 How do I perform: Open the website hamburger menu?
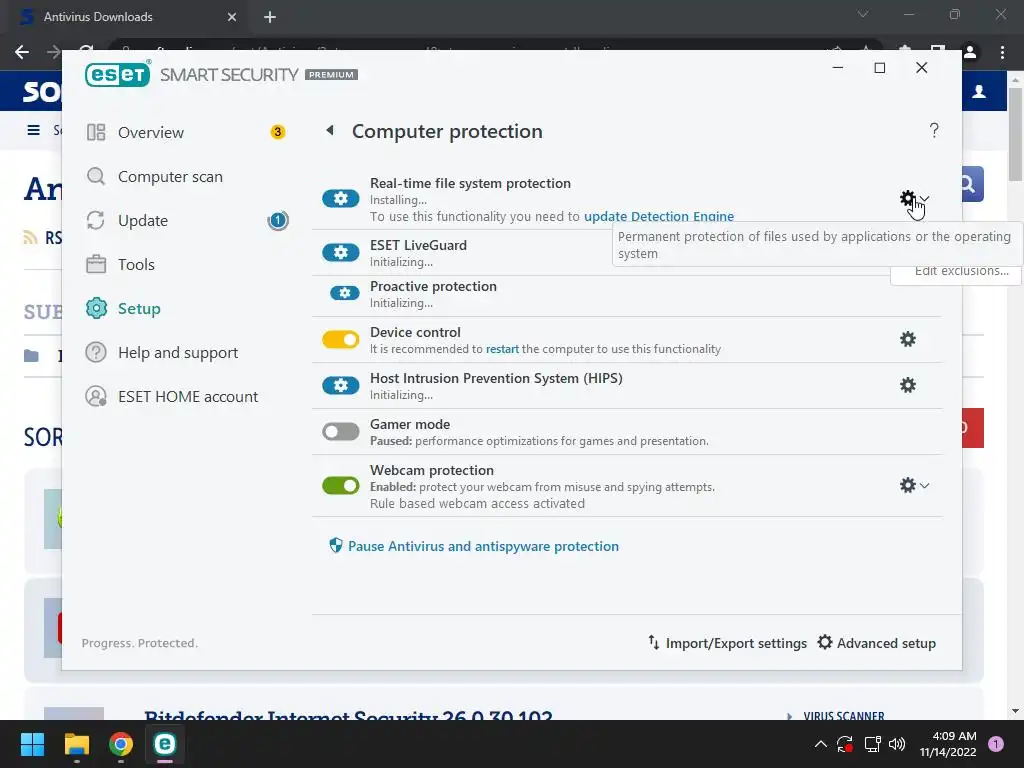pos(33,130)
